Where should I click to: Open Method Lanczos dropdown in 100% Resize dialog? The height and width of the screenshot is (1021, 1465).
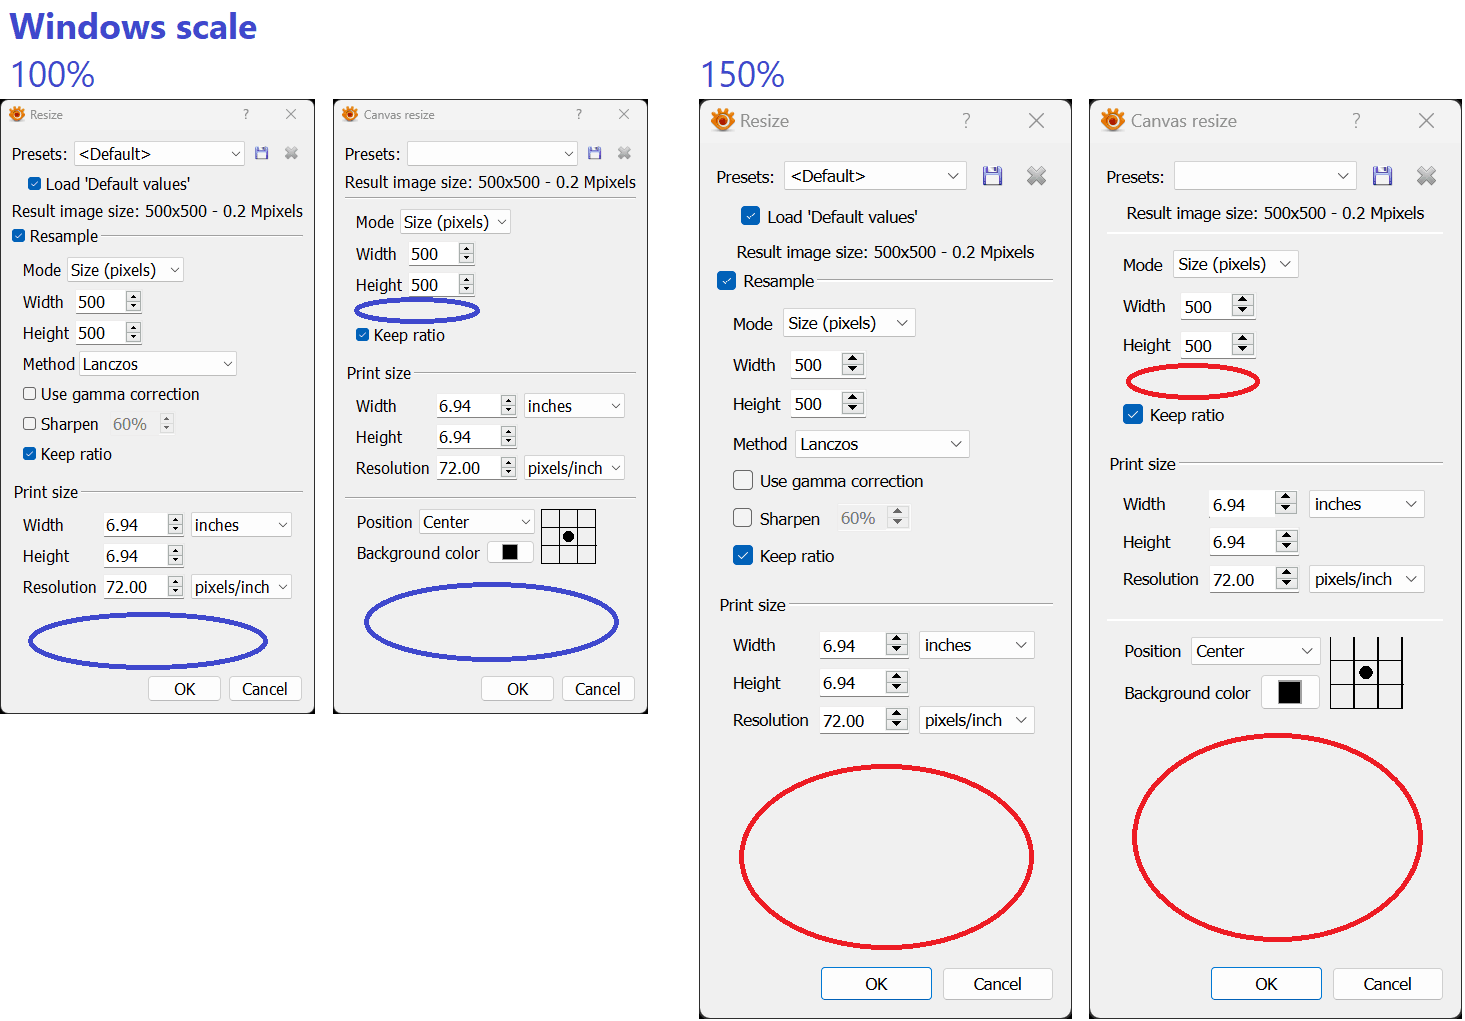tap(158, 364)
